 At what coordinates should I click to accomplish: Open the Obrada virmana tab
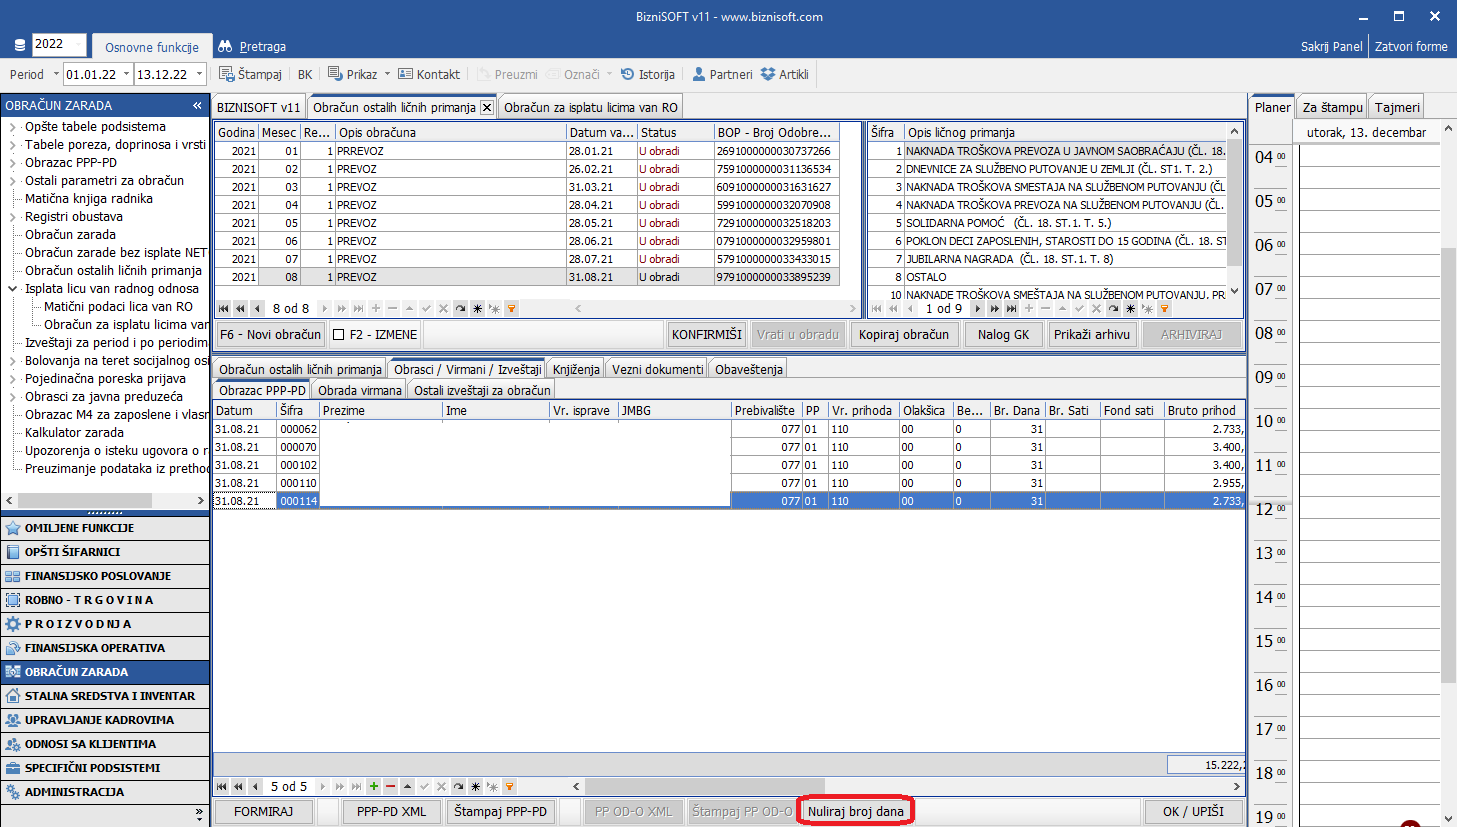click(359, 390)
